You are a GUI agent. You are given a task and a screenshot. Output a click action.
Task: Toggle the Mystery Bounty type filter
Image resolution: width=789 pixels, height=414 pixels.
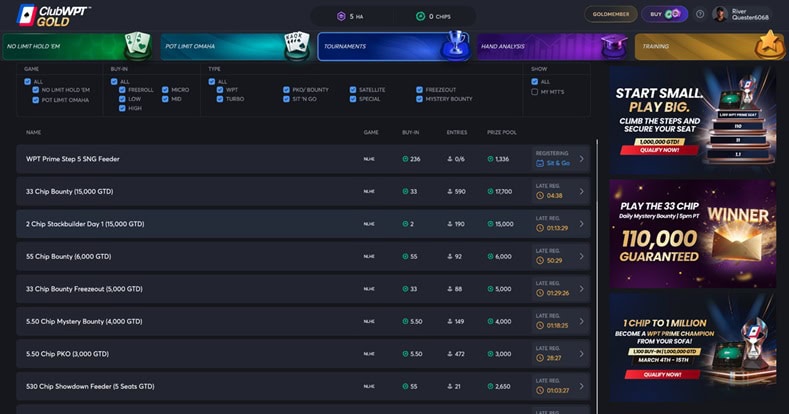coord(420,100)
